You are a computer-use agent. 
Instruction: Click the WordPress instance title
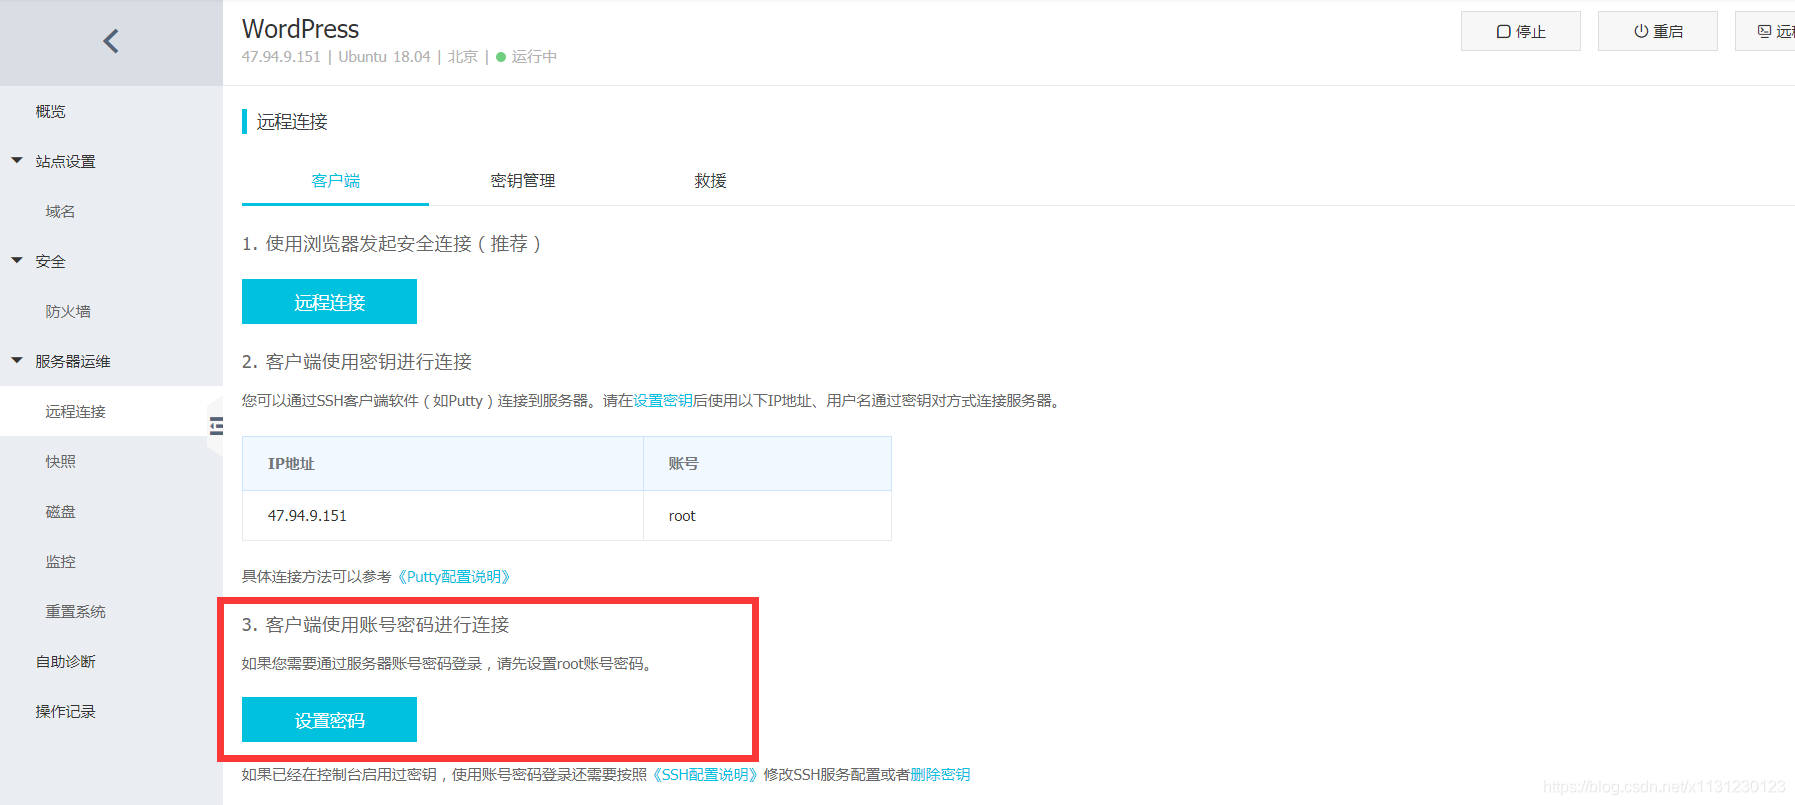300,29
